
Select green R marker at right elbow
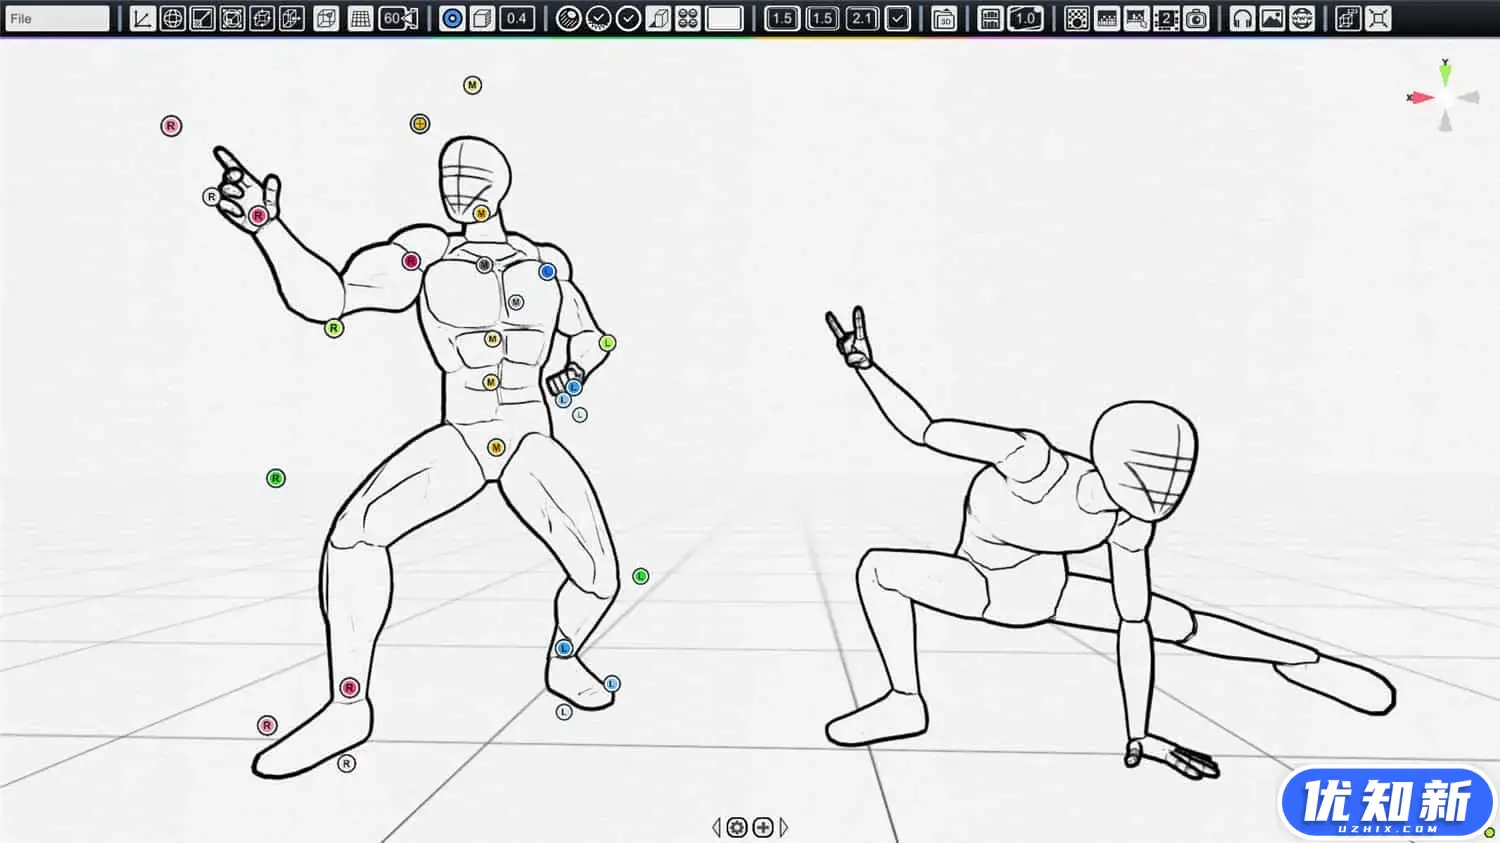334,328
